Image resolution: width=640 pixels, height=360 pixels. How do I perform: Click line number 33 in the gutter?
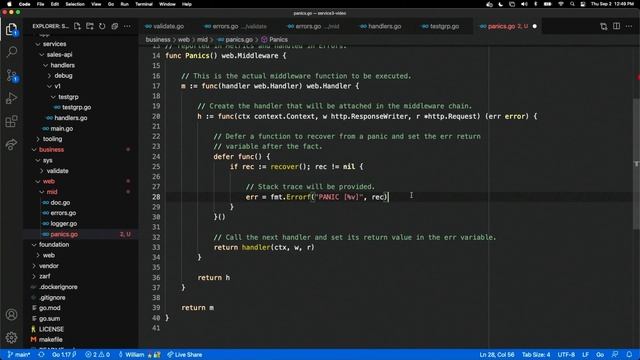(156, 247)
